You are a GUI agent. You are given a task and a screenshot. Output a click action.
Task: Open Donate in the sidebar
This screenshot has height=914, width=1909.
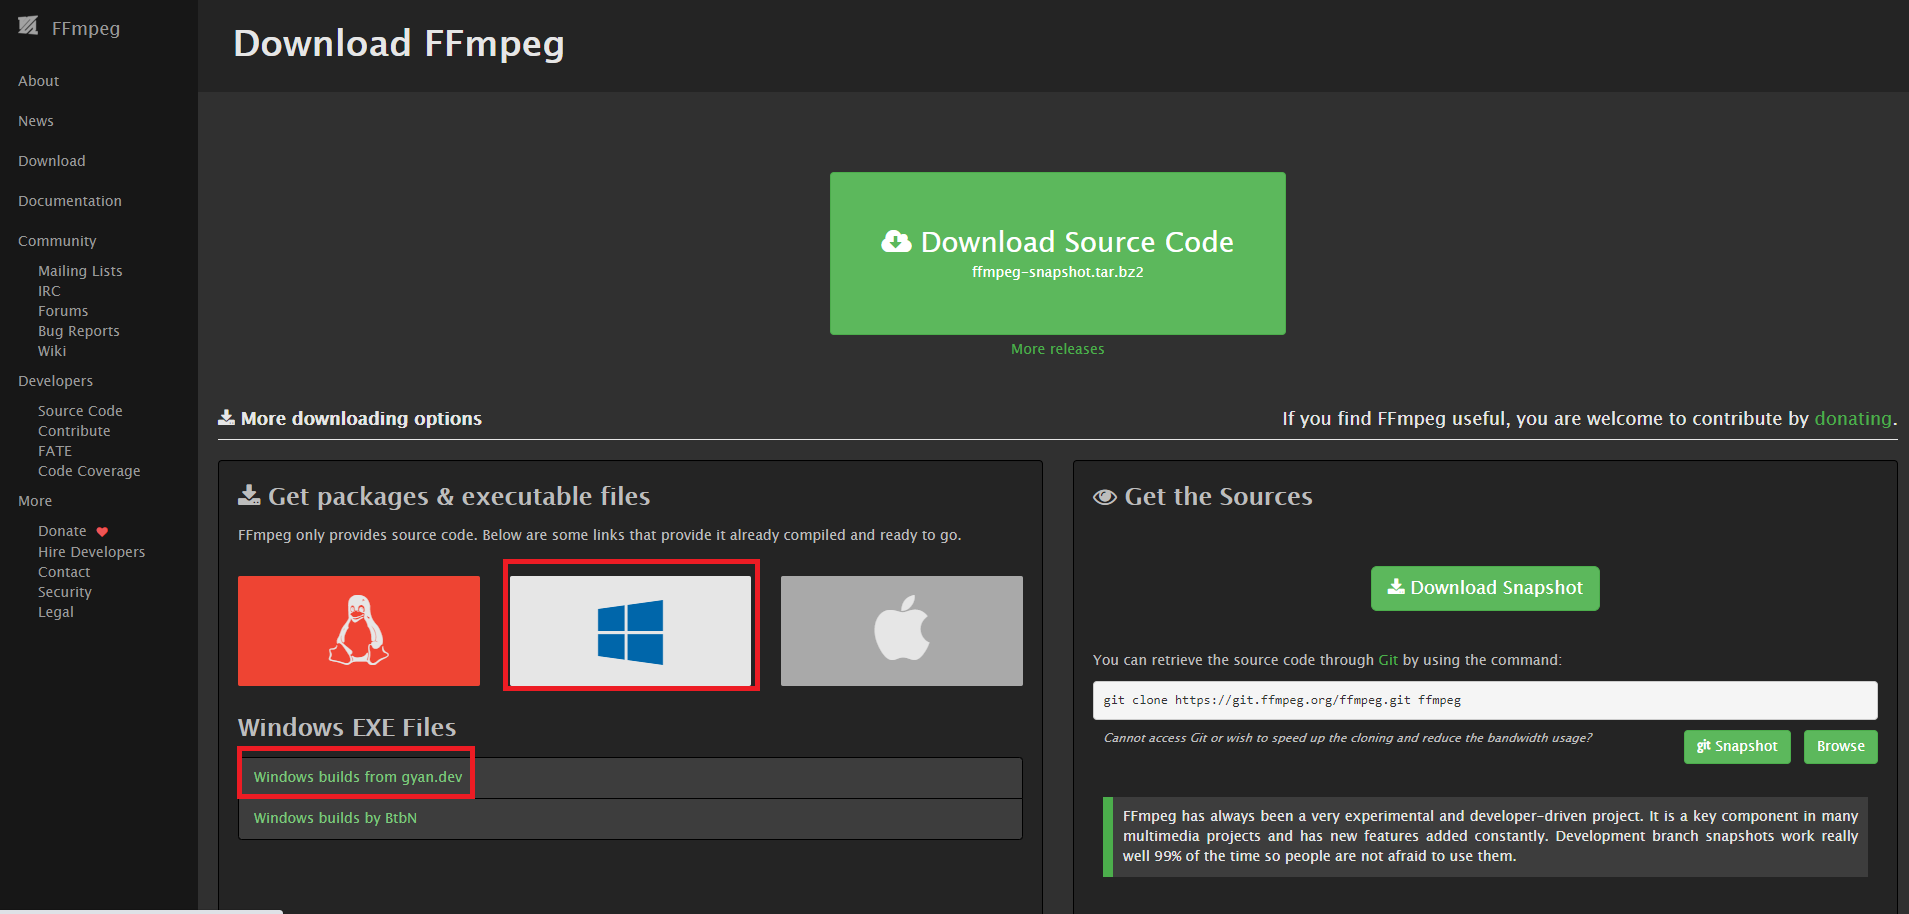coord(62,531)
